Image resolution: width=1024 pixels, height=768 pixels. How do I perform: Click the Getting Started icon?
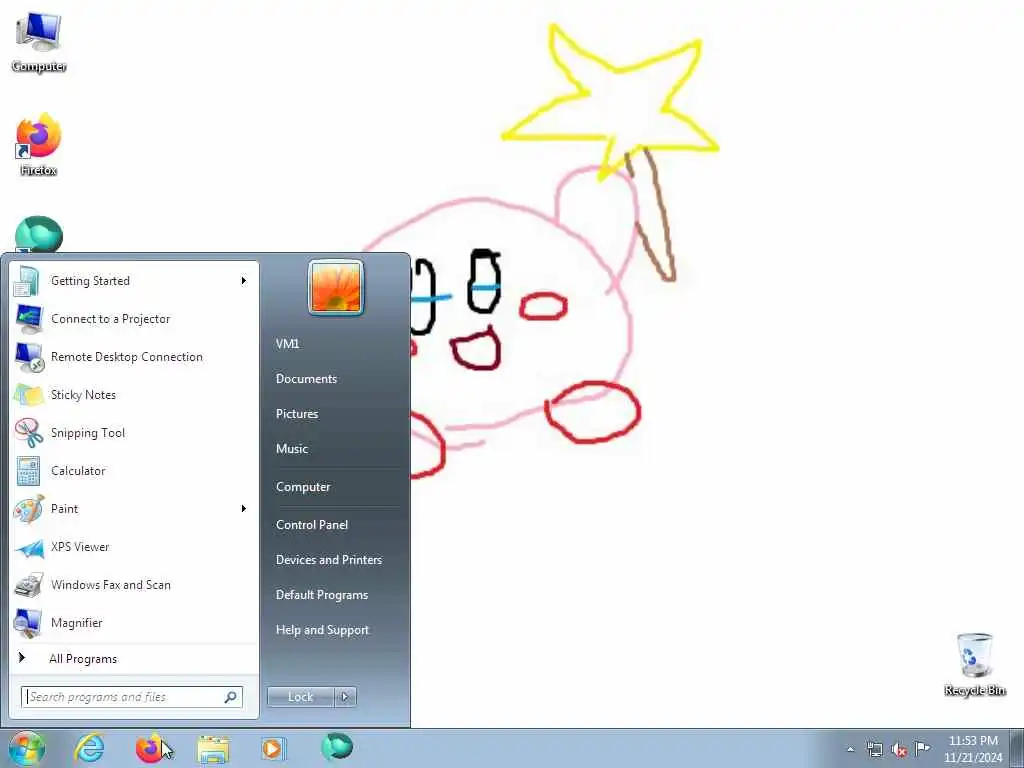(28, 281)
